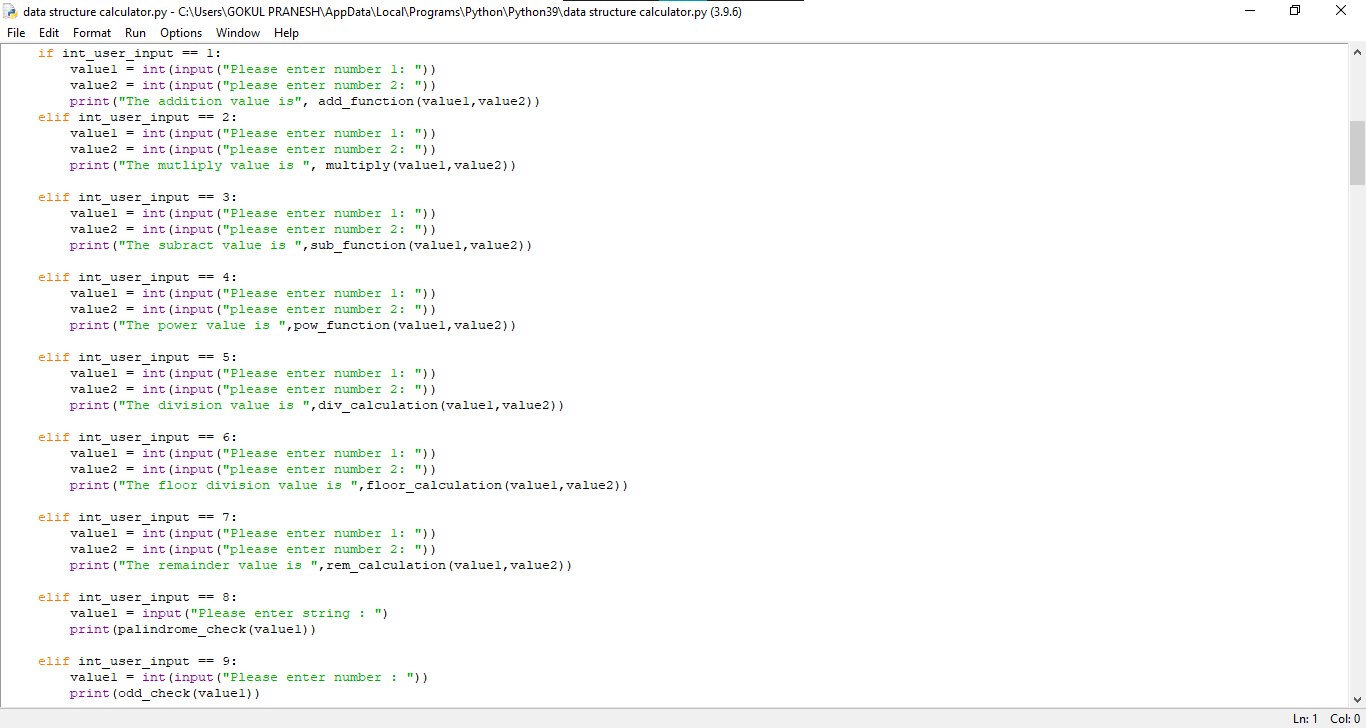This screenshot has height=728, width=1366.
Task: Click the line "elif int_user_input == 8:"
Action: click(138, 597)
